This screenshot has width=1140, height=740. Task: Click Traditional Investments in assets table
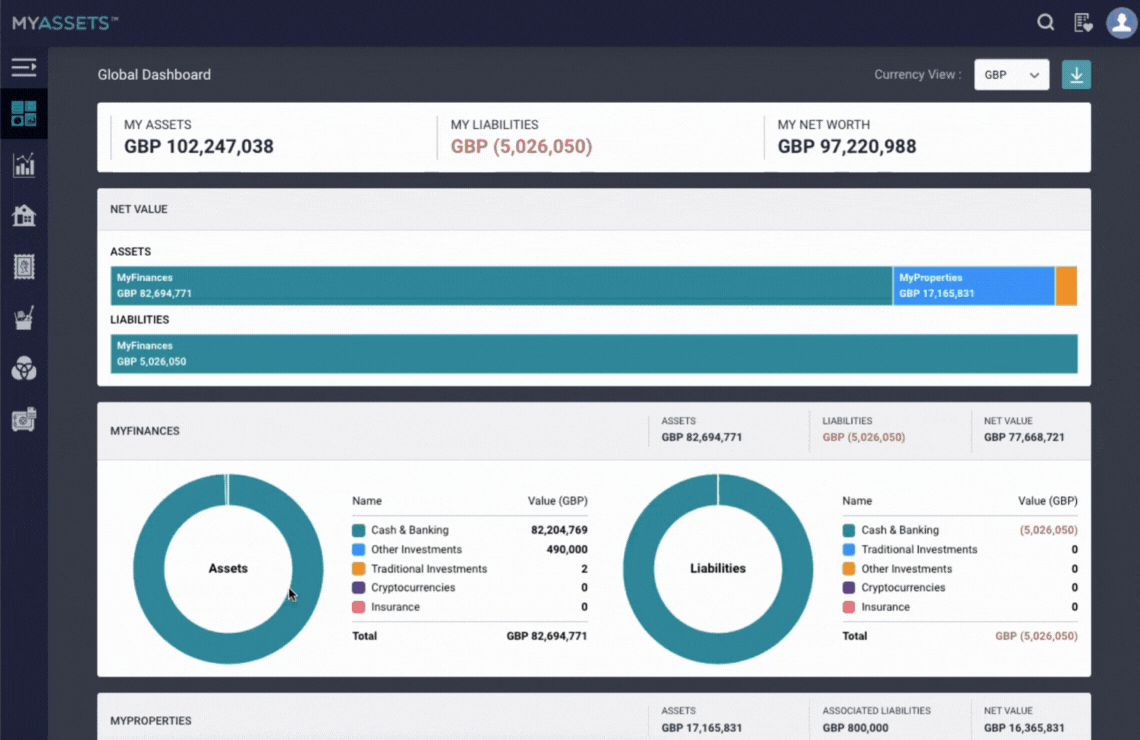point(429,568)
